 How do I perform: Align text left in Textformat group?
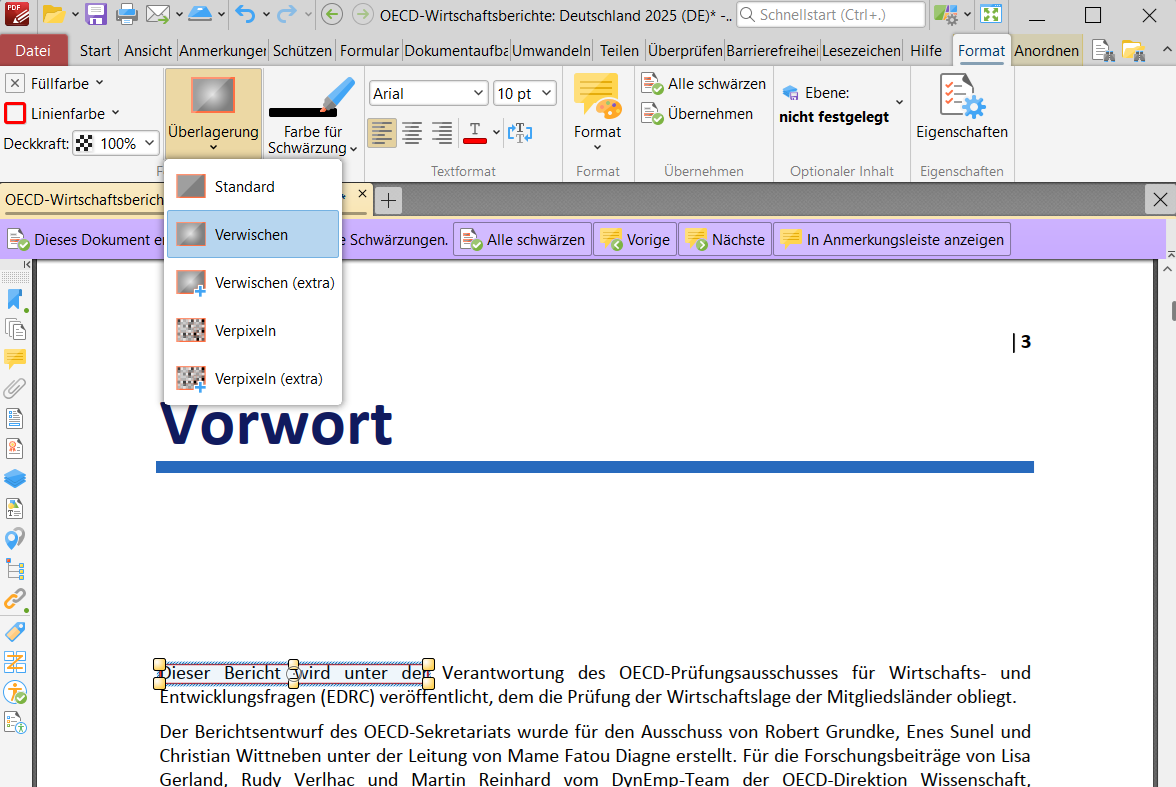click(x=382, y=132)
